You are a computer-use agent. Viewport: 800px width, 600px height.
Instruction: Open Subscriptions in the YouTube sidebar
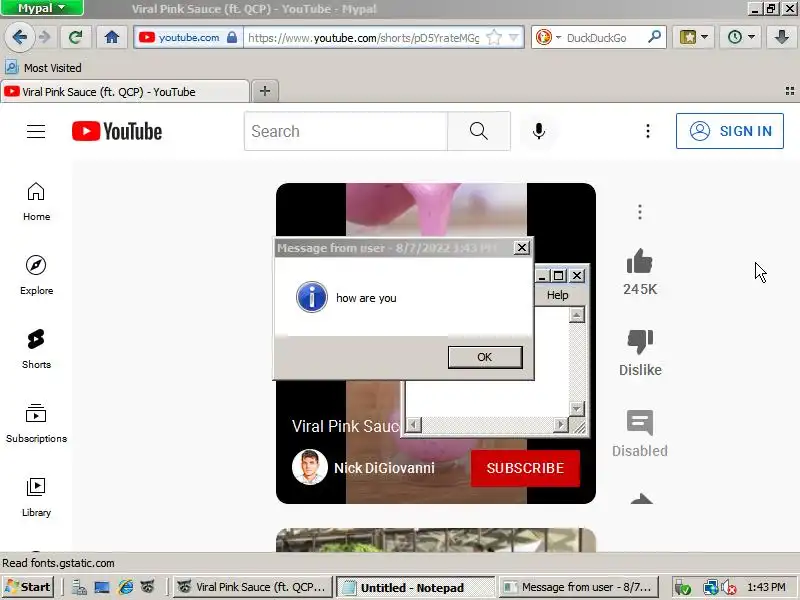click(x=36, y=423)
